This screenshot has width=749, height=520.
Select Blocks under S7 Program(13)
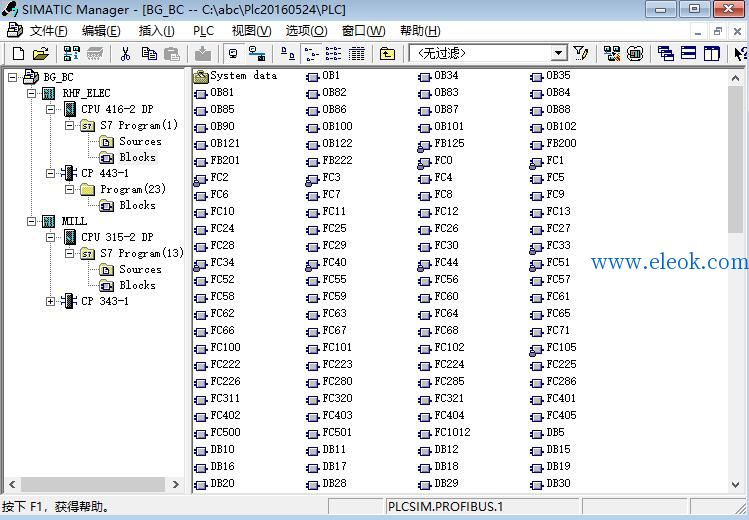tap(137, 285)
